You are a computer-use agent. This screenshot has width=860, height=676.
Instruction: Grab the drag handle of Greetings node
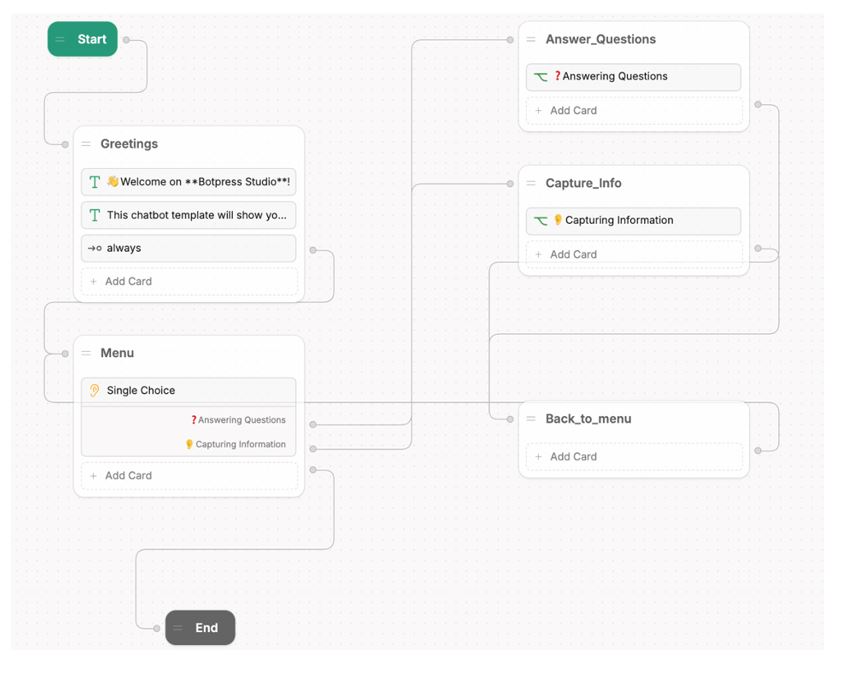[x=86, y=144]
